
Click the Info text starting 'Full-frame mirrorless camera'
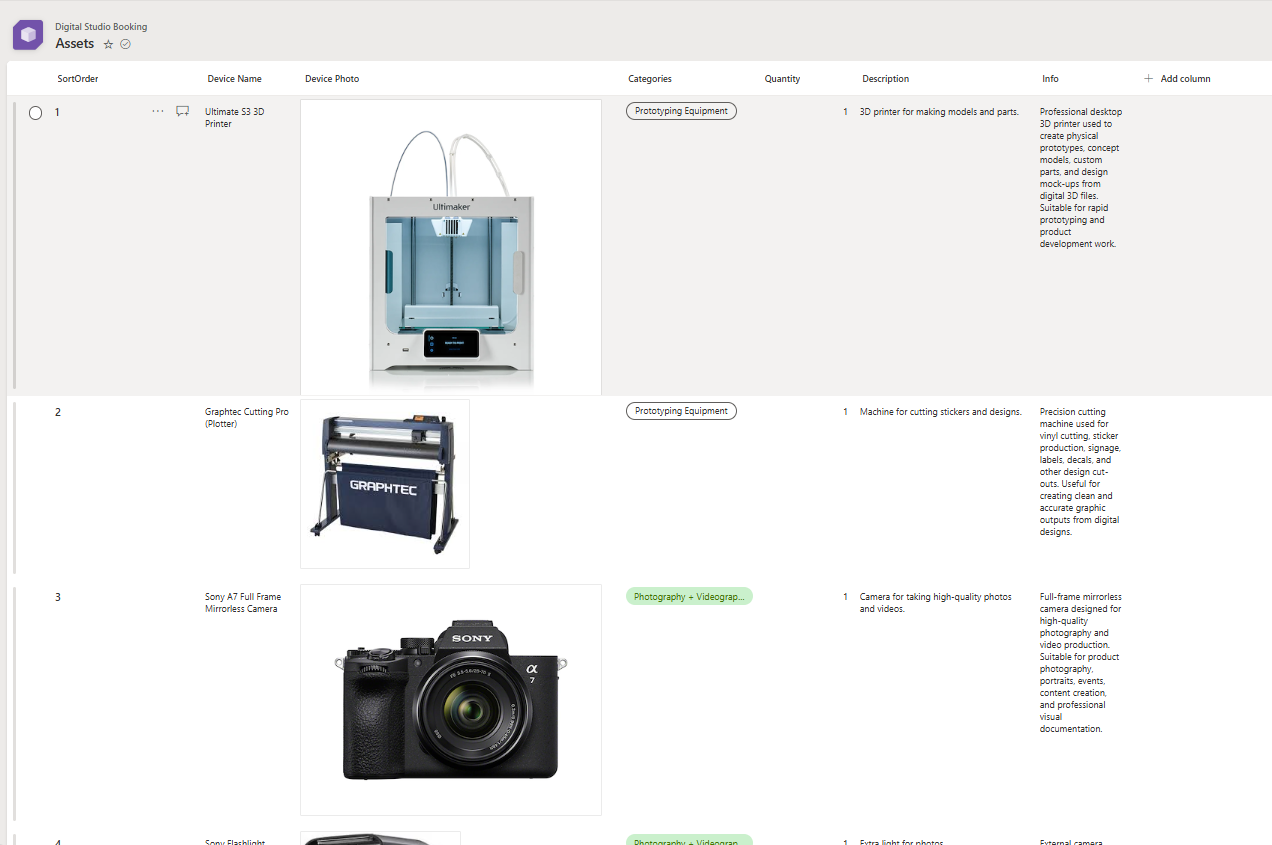tap(1080, 663)
